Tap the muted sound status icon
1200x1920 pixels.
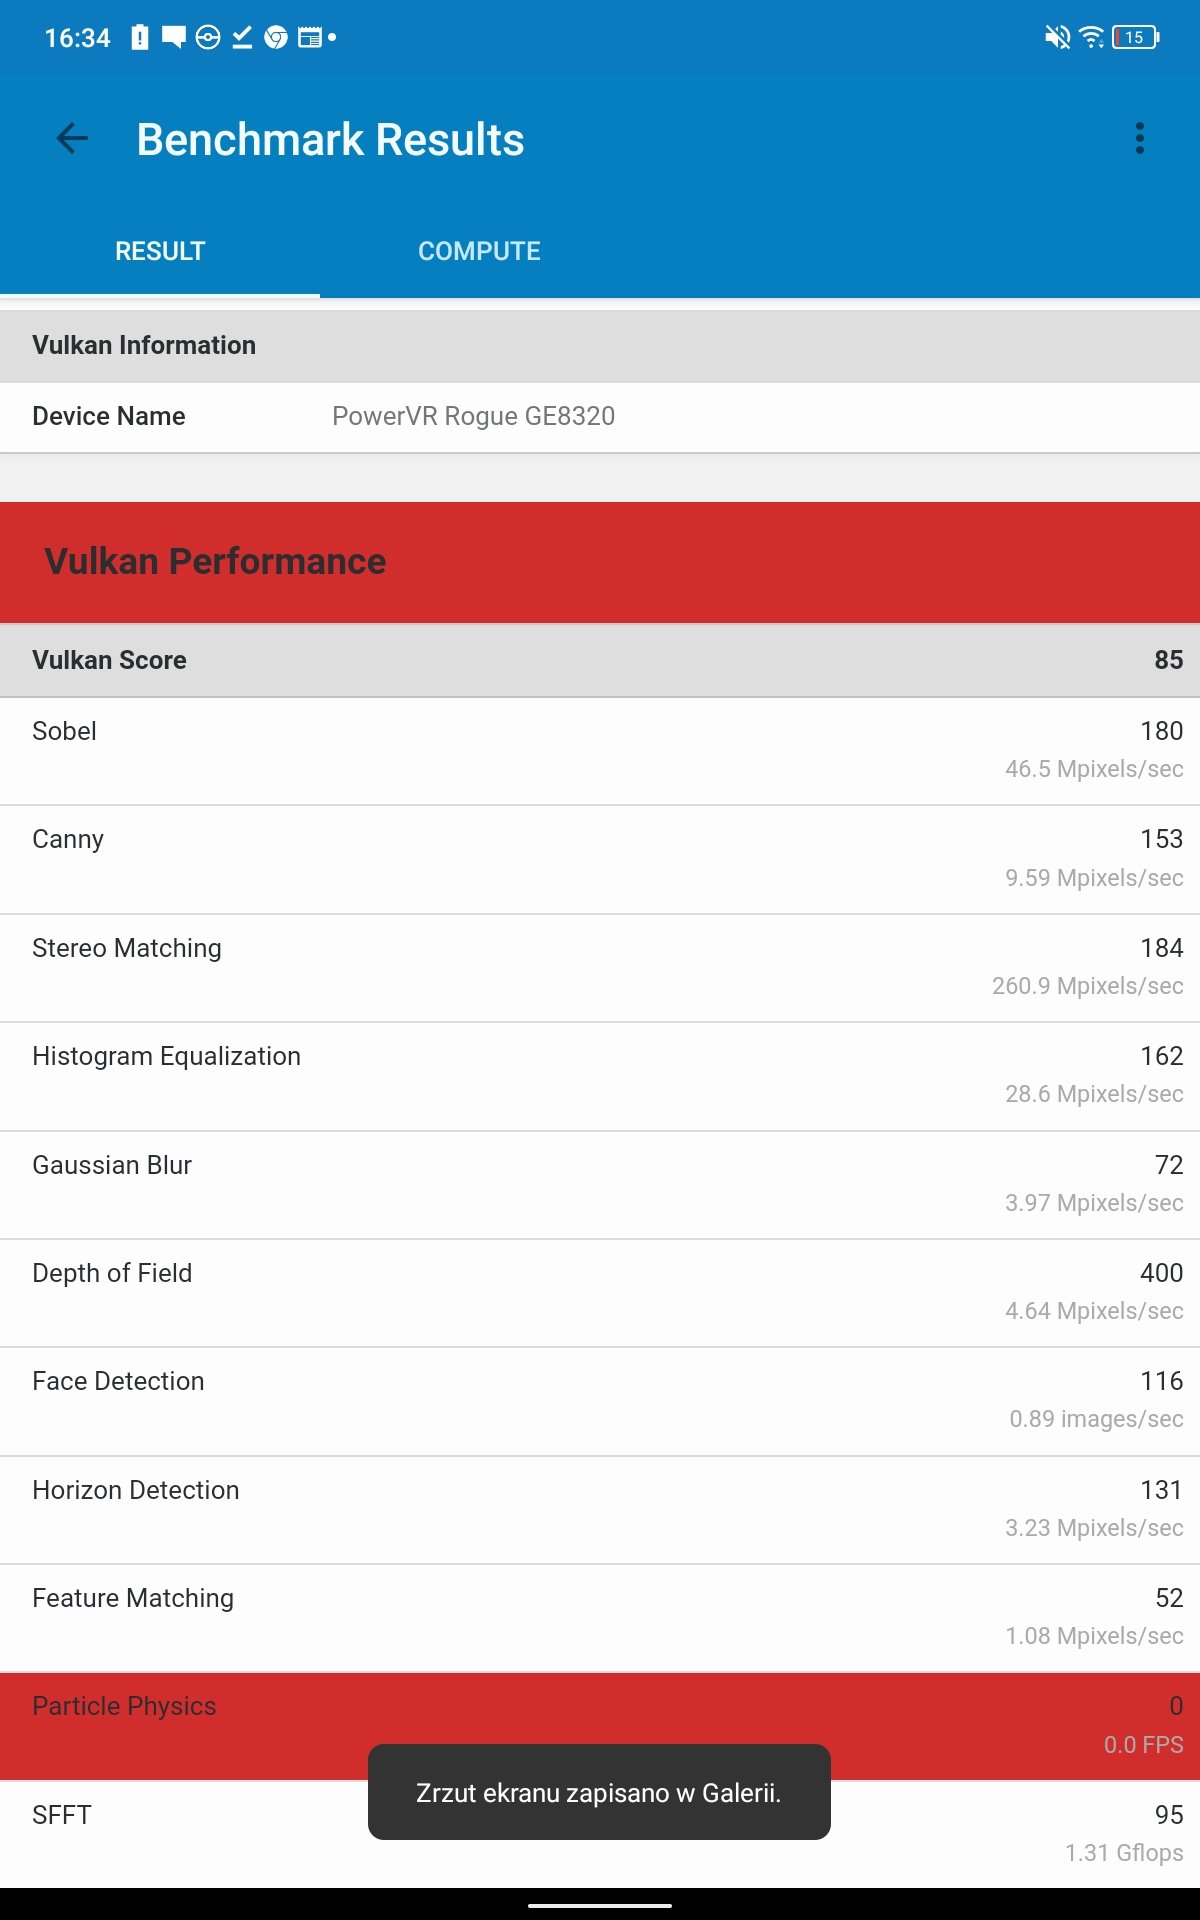point(1057,38)
